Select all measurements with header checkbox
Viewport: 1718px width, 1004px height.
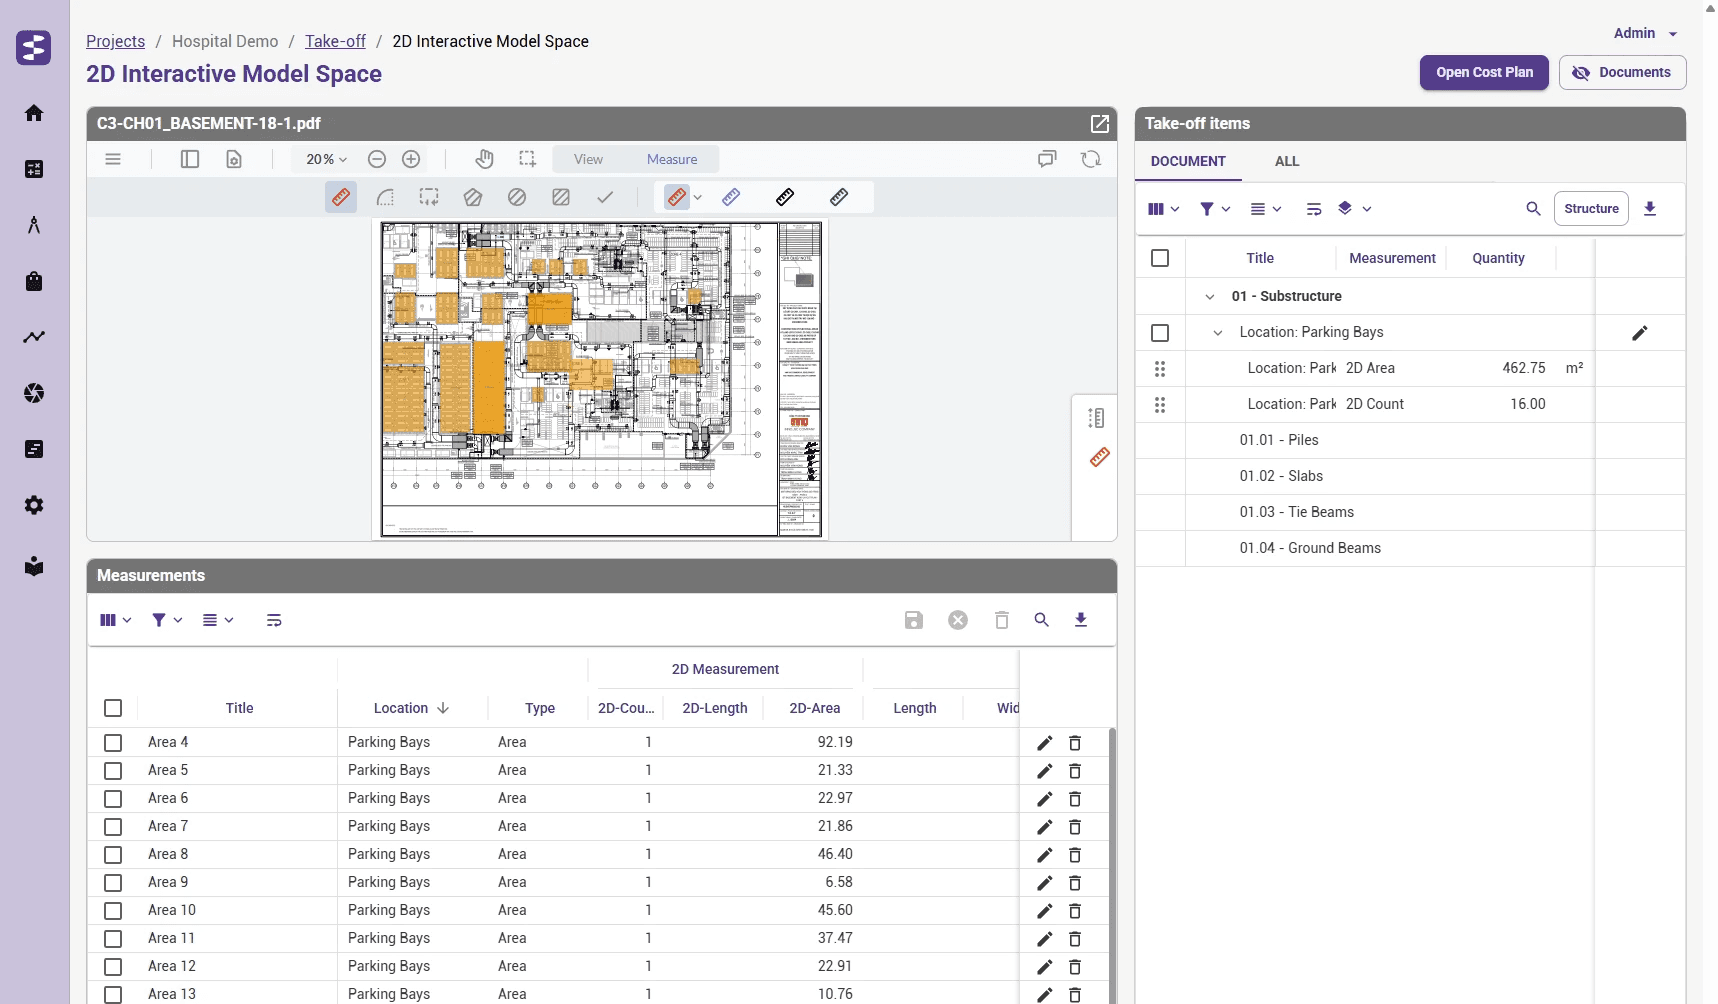click(x=113, y=708)
